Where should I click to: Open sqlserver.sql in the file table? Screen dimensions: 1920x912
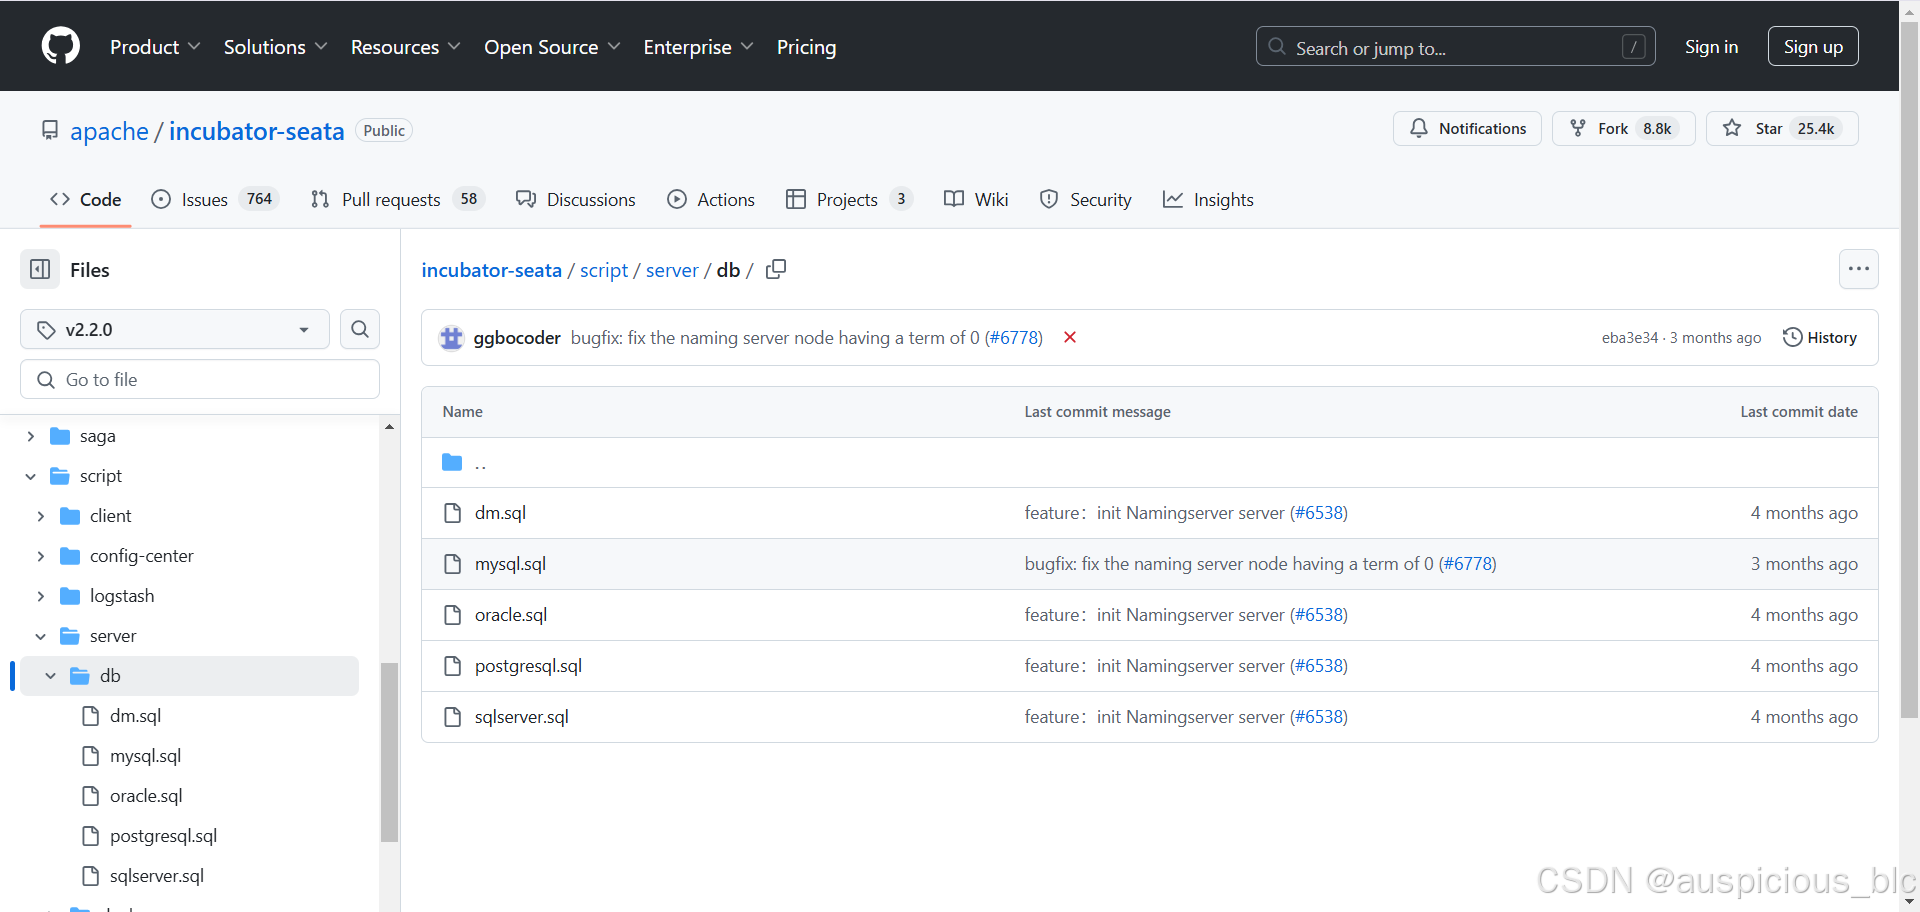(522, 717)
